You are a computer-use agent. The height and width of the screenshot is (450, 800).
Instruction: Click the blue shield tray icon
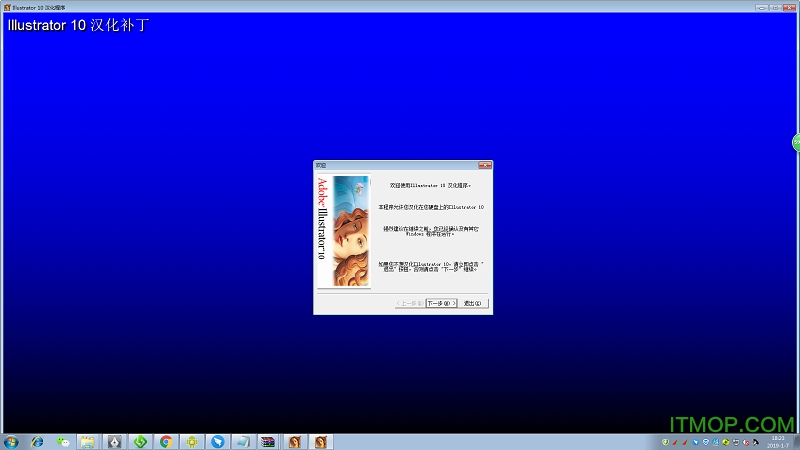pos(706,442)
